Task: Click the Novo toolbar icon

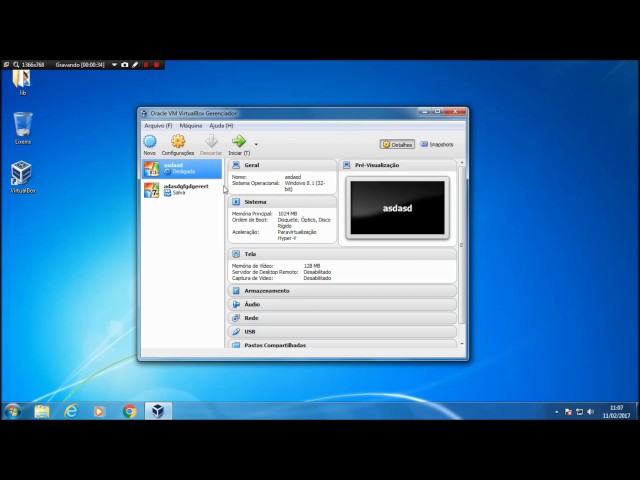Action: [x=150, y=142]
